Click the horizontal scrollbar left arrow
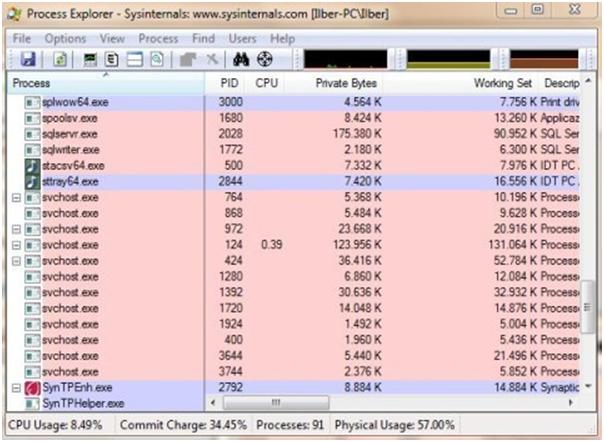 pyautogui.click(x=213, y=403)
